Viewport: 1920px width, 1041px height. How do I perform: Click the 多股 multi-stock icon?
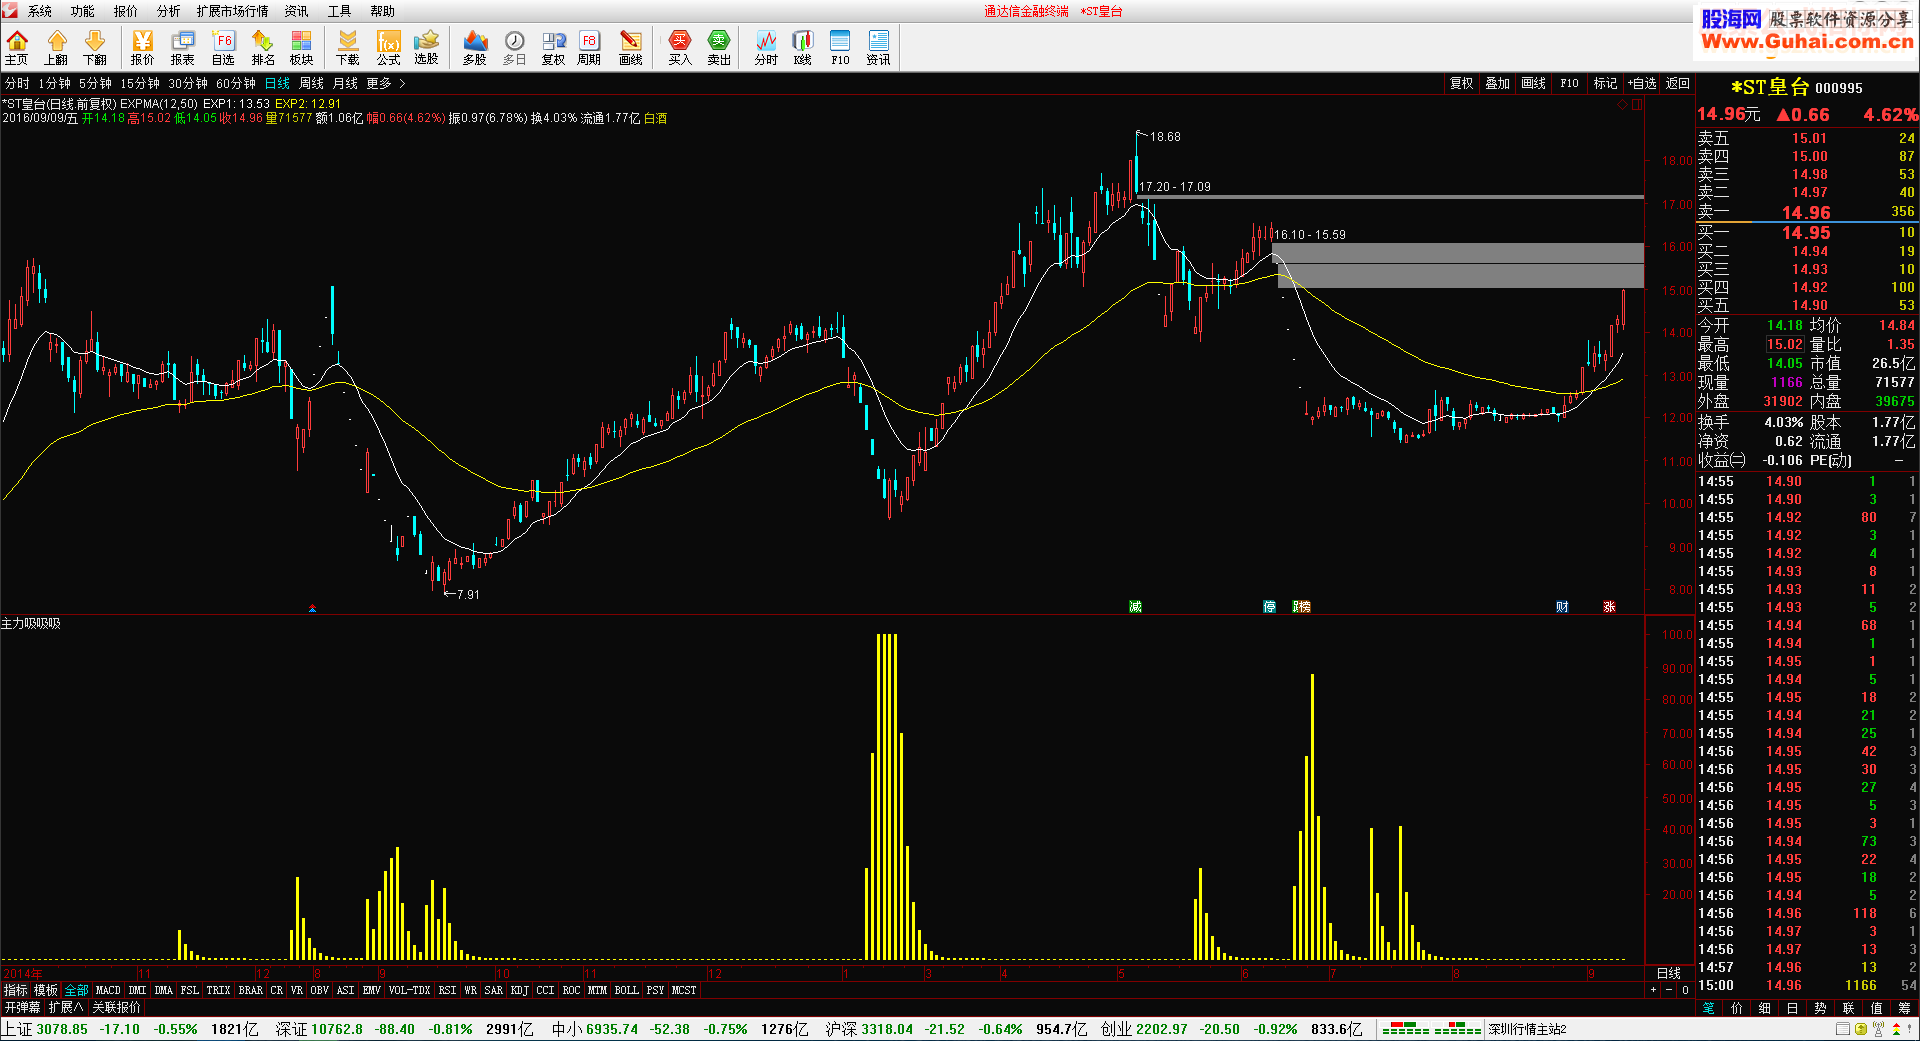[475, 47]
